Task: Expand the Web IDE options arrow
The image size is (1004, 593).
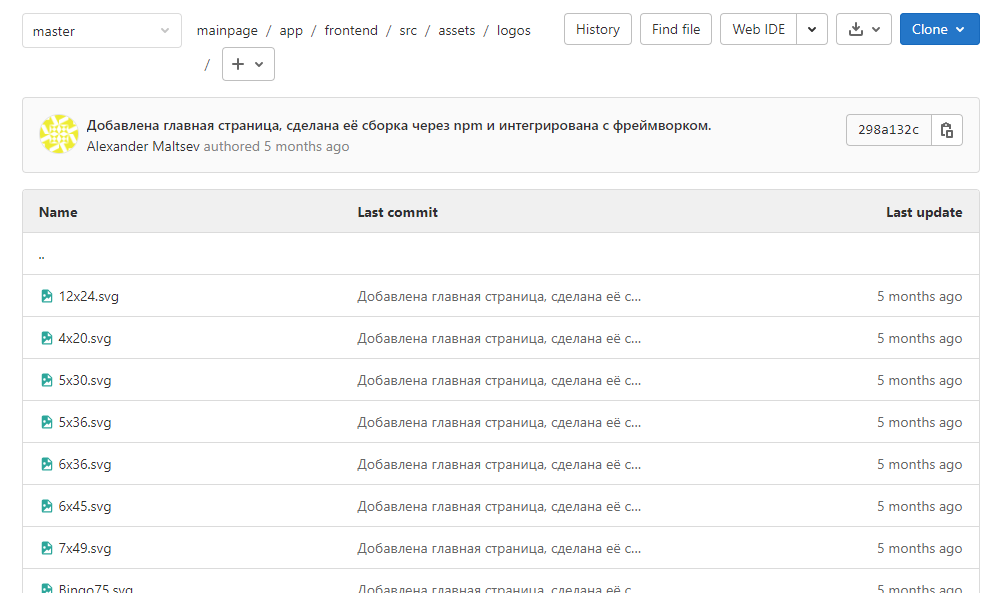Action: (x=813, y=30)
